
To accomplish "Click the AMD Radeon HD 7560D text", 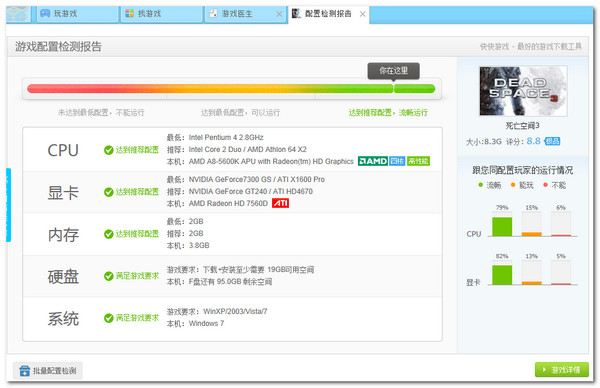I will 228,204.
